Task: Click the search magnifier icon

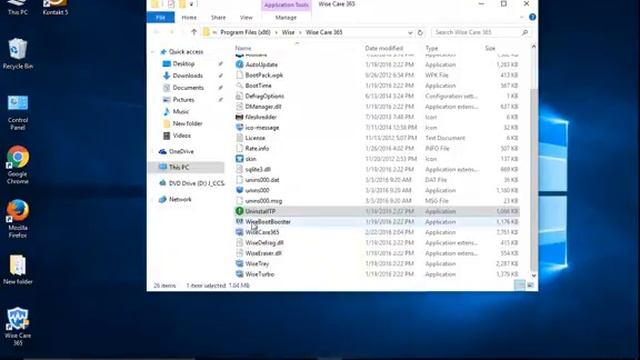Action: coord(525,32)
